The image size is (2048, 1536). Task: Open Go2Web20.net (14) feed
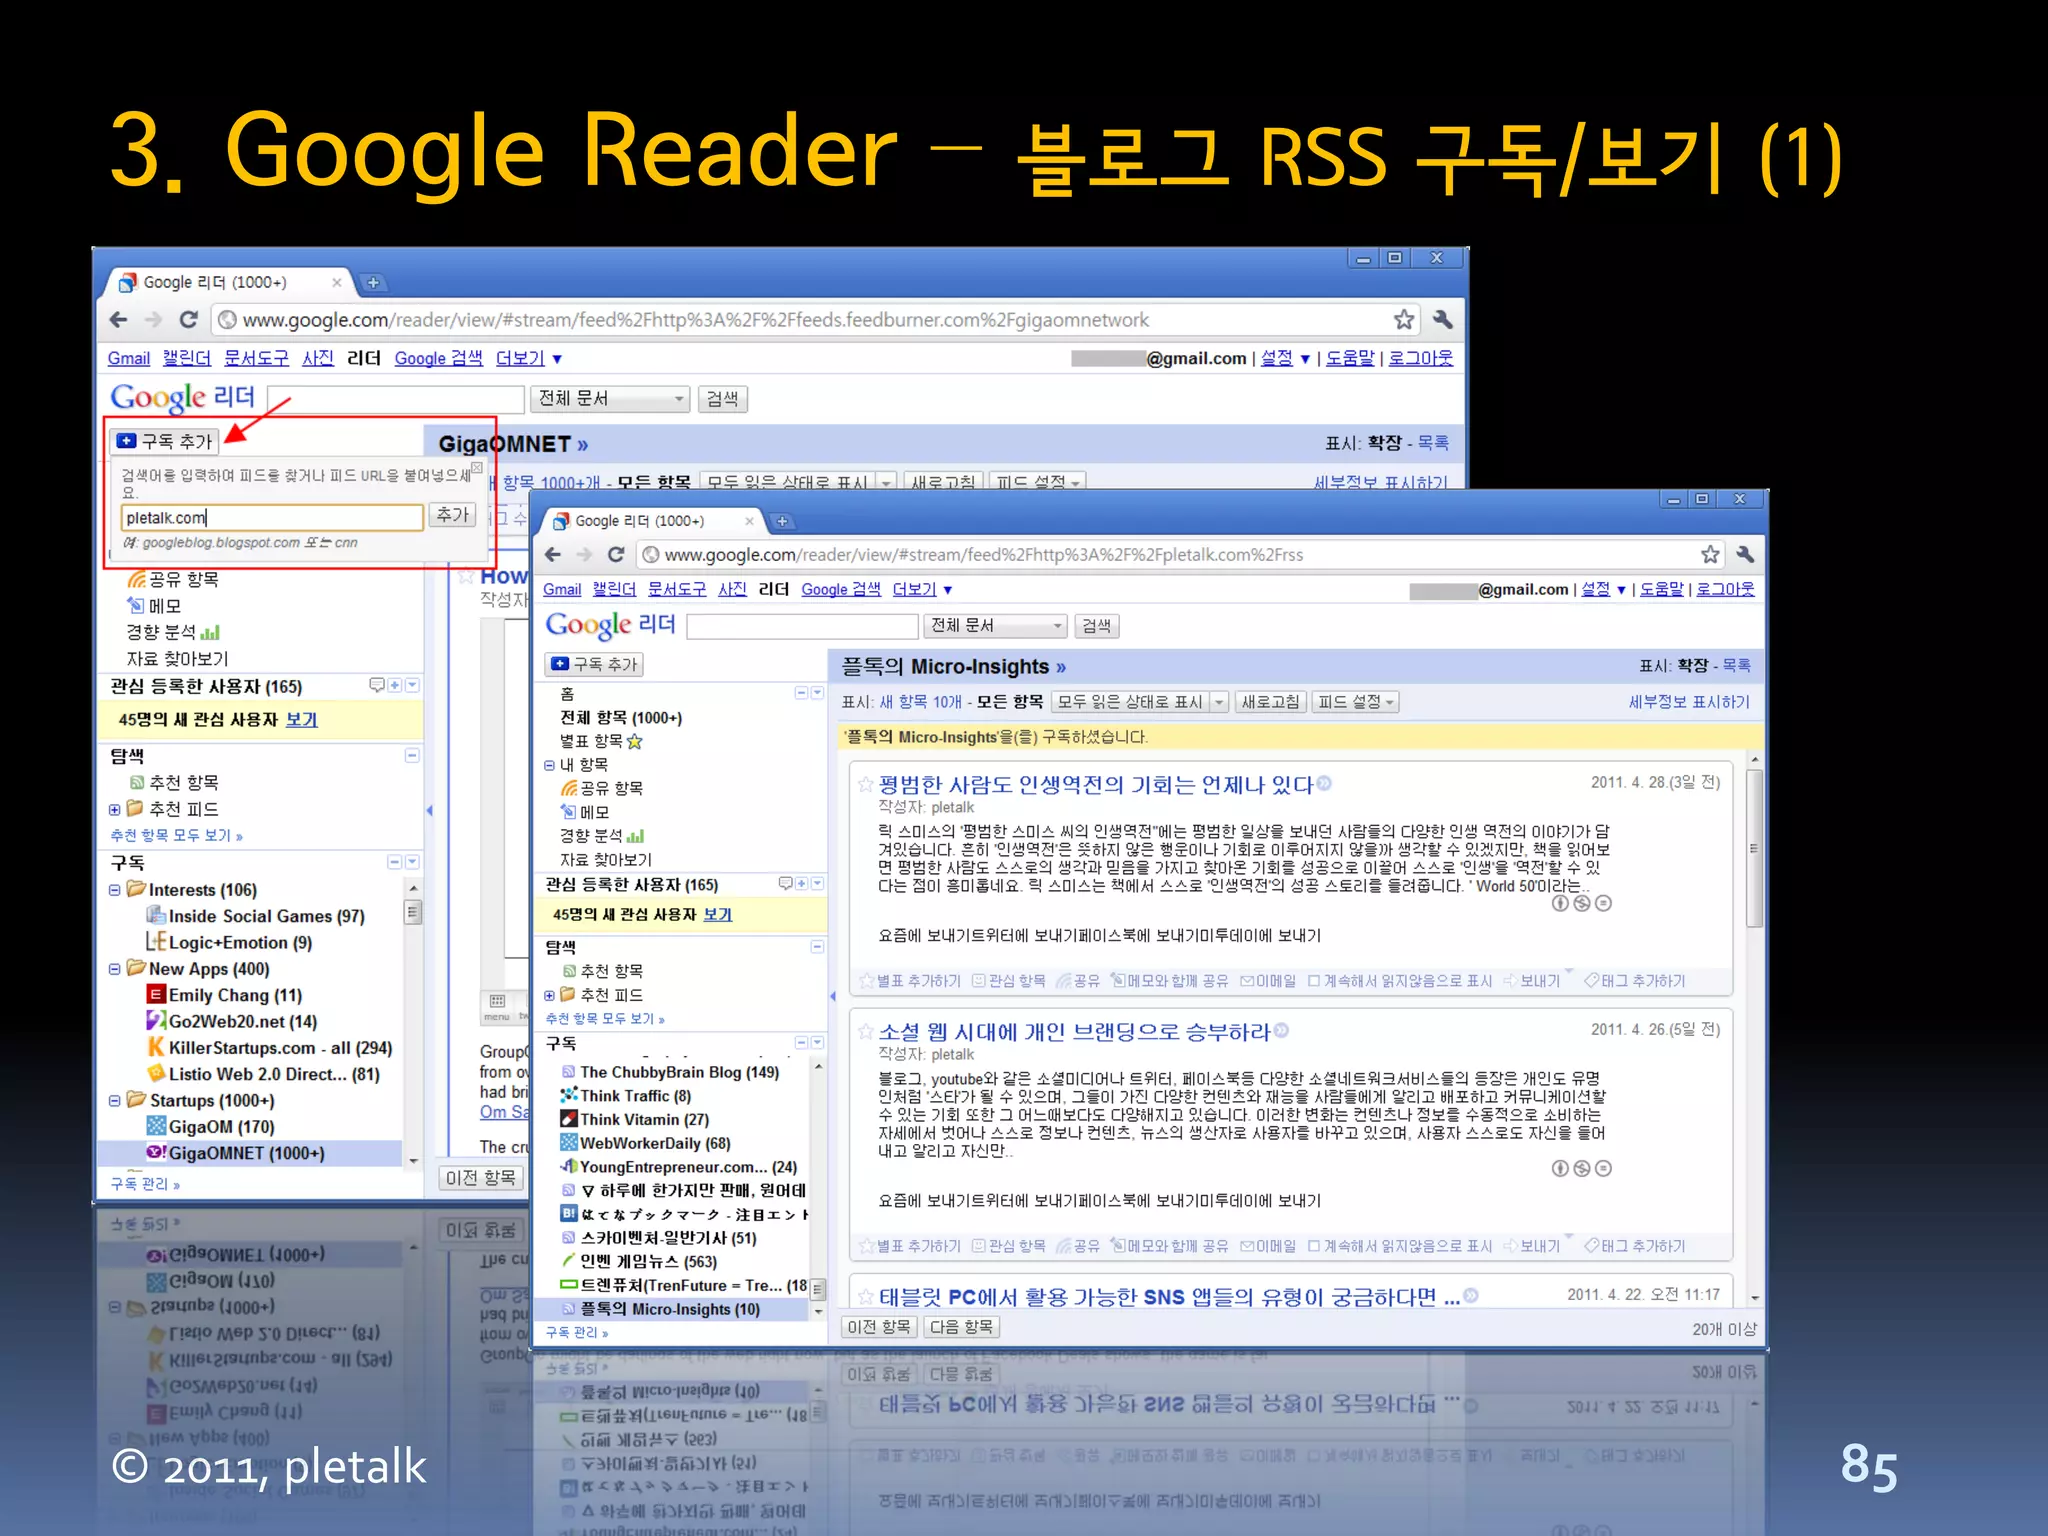pos(242,1021)
